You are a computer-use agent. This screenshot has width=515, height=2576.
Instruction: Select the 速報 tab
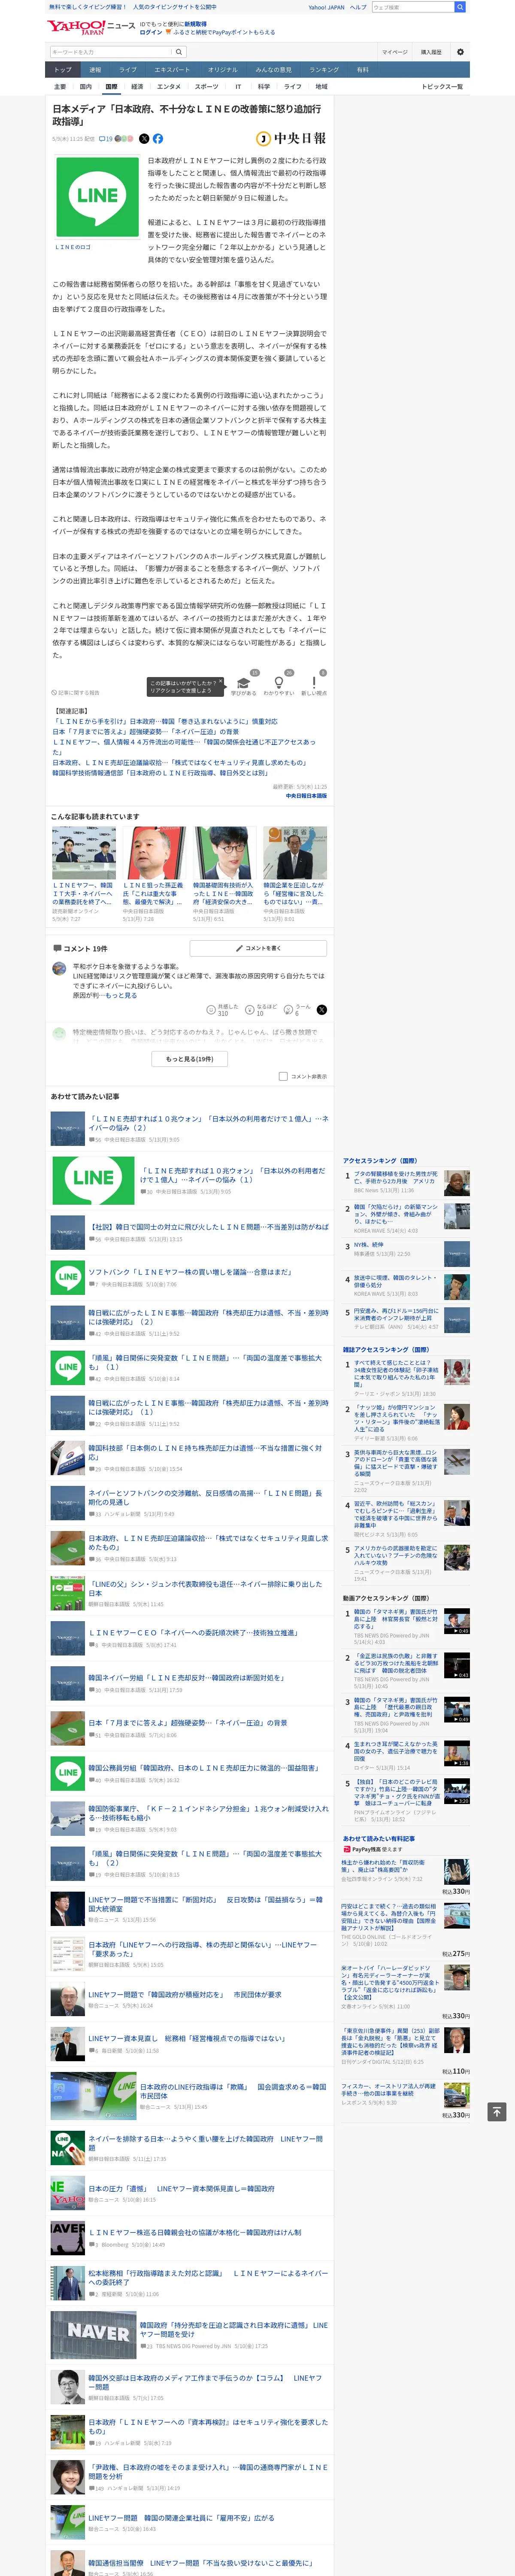pos(95,70)
